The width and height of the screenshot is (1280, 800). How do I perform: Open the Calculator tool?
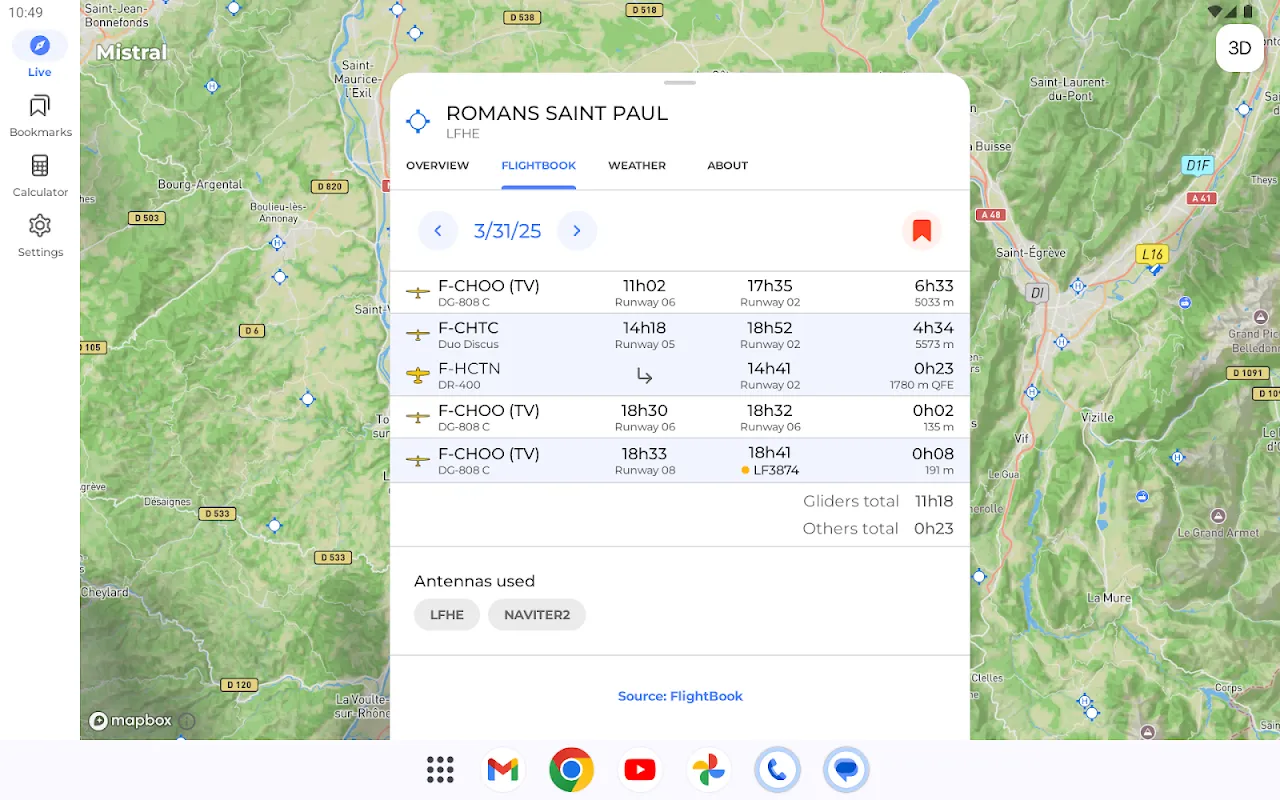pos(40,176)
